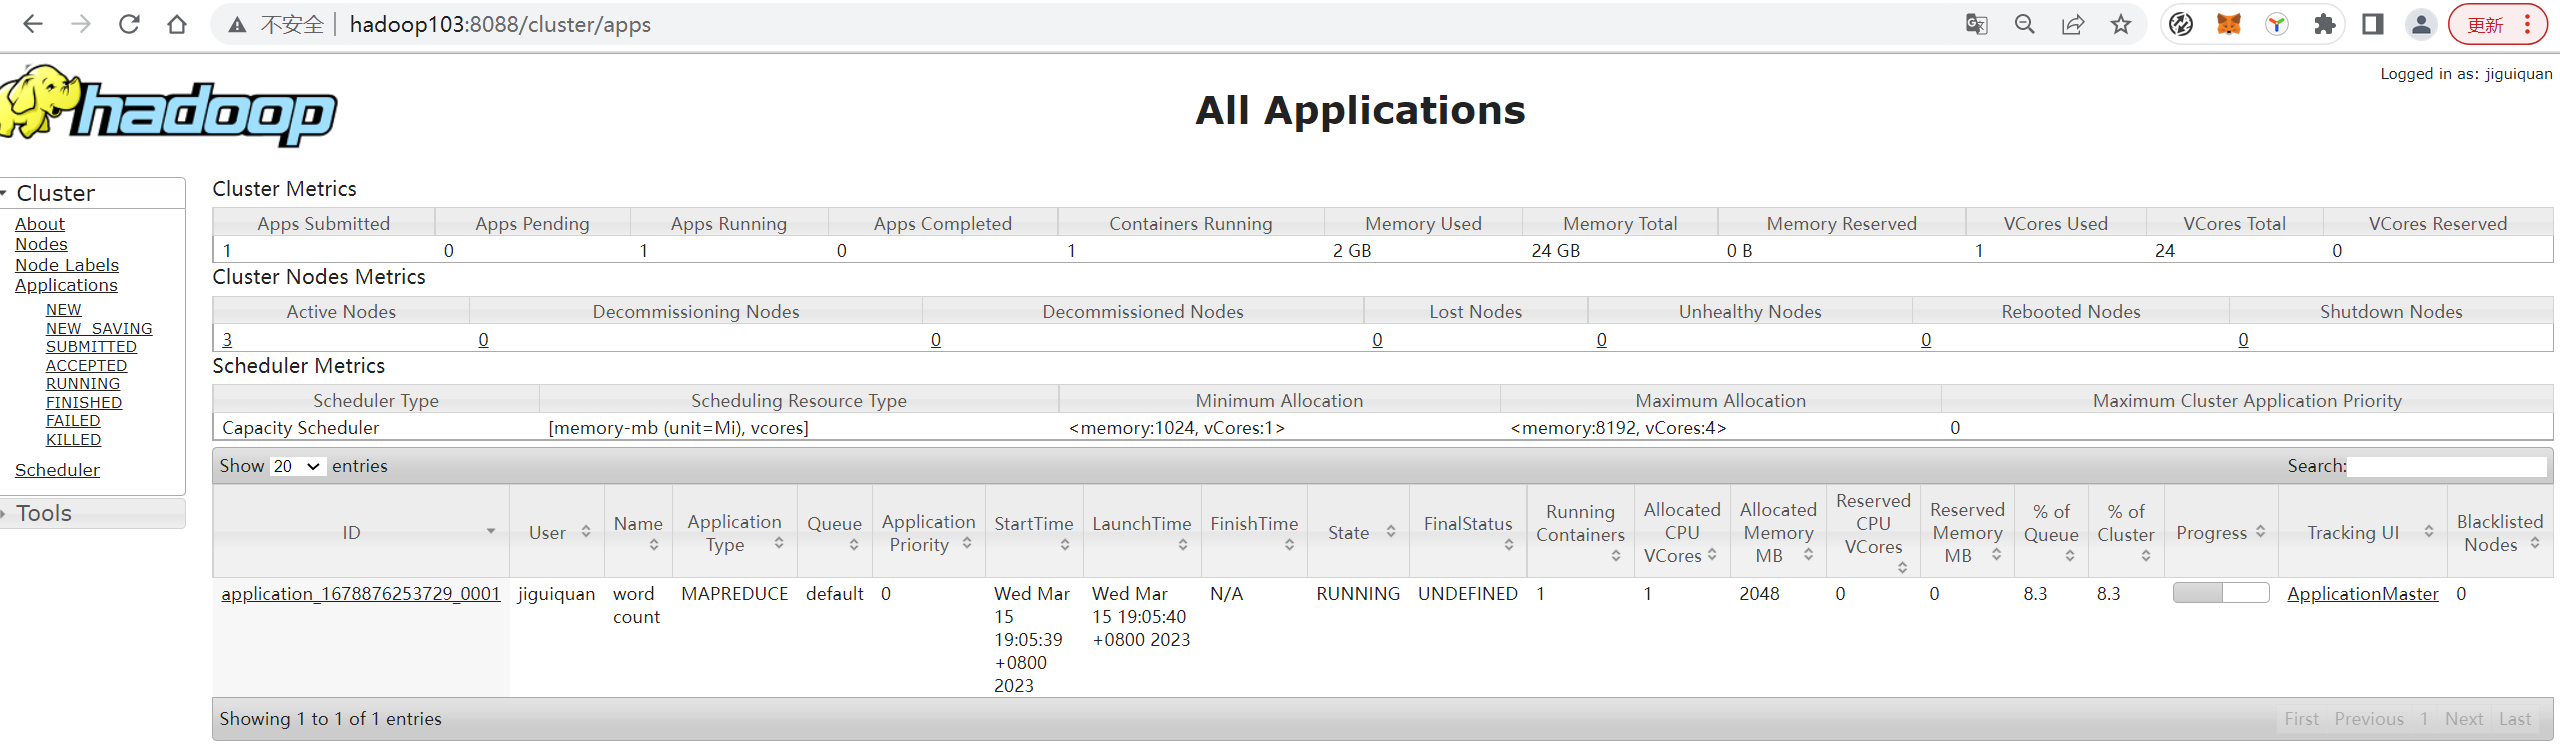The width and height of the screenshot is (2560, 747).
Task: Sort by % of Cluster column
Action: point(2146,556)
